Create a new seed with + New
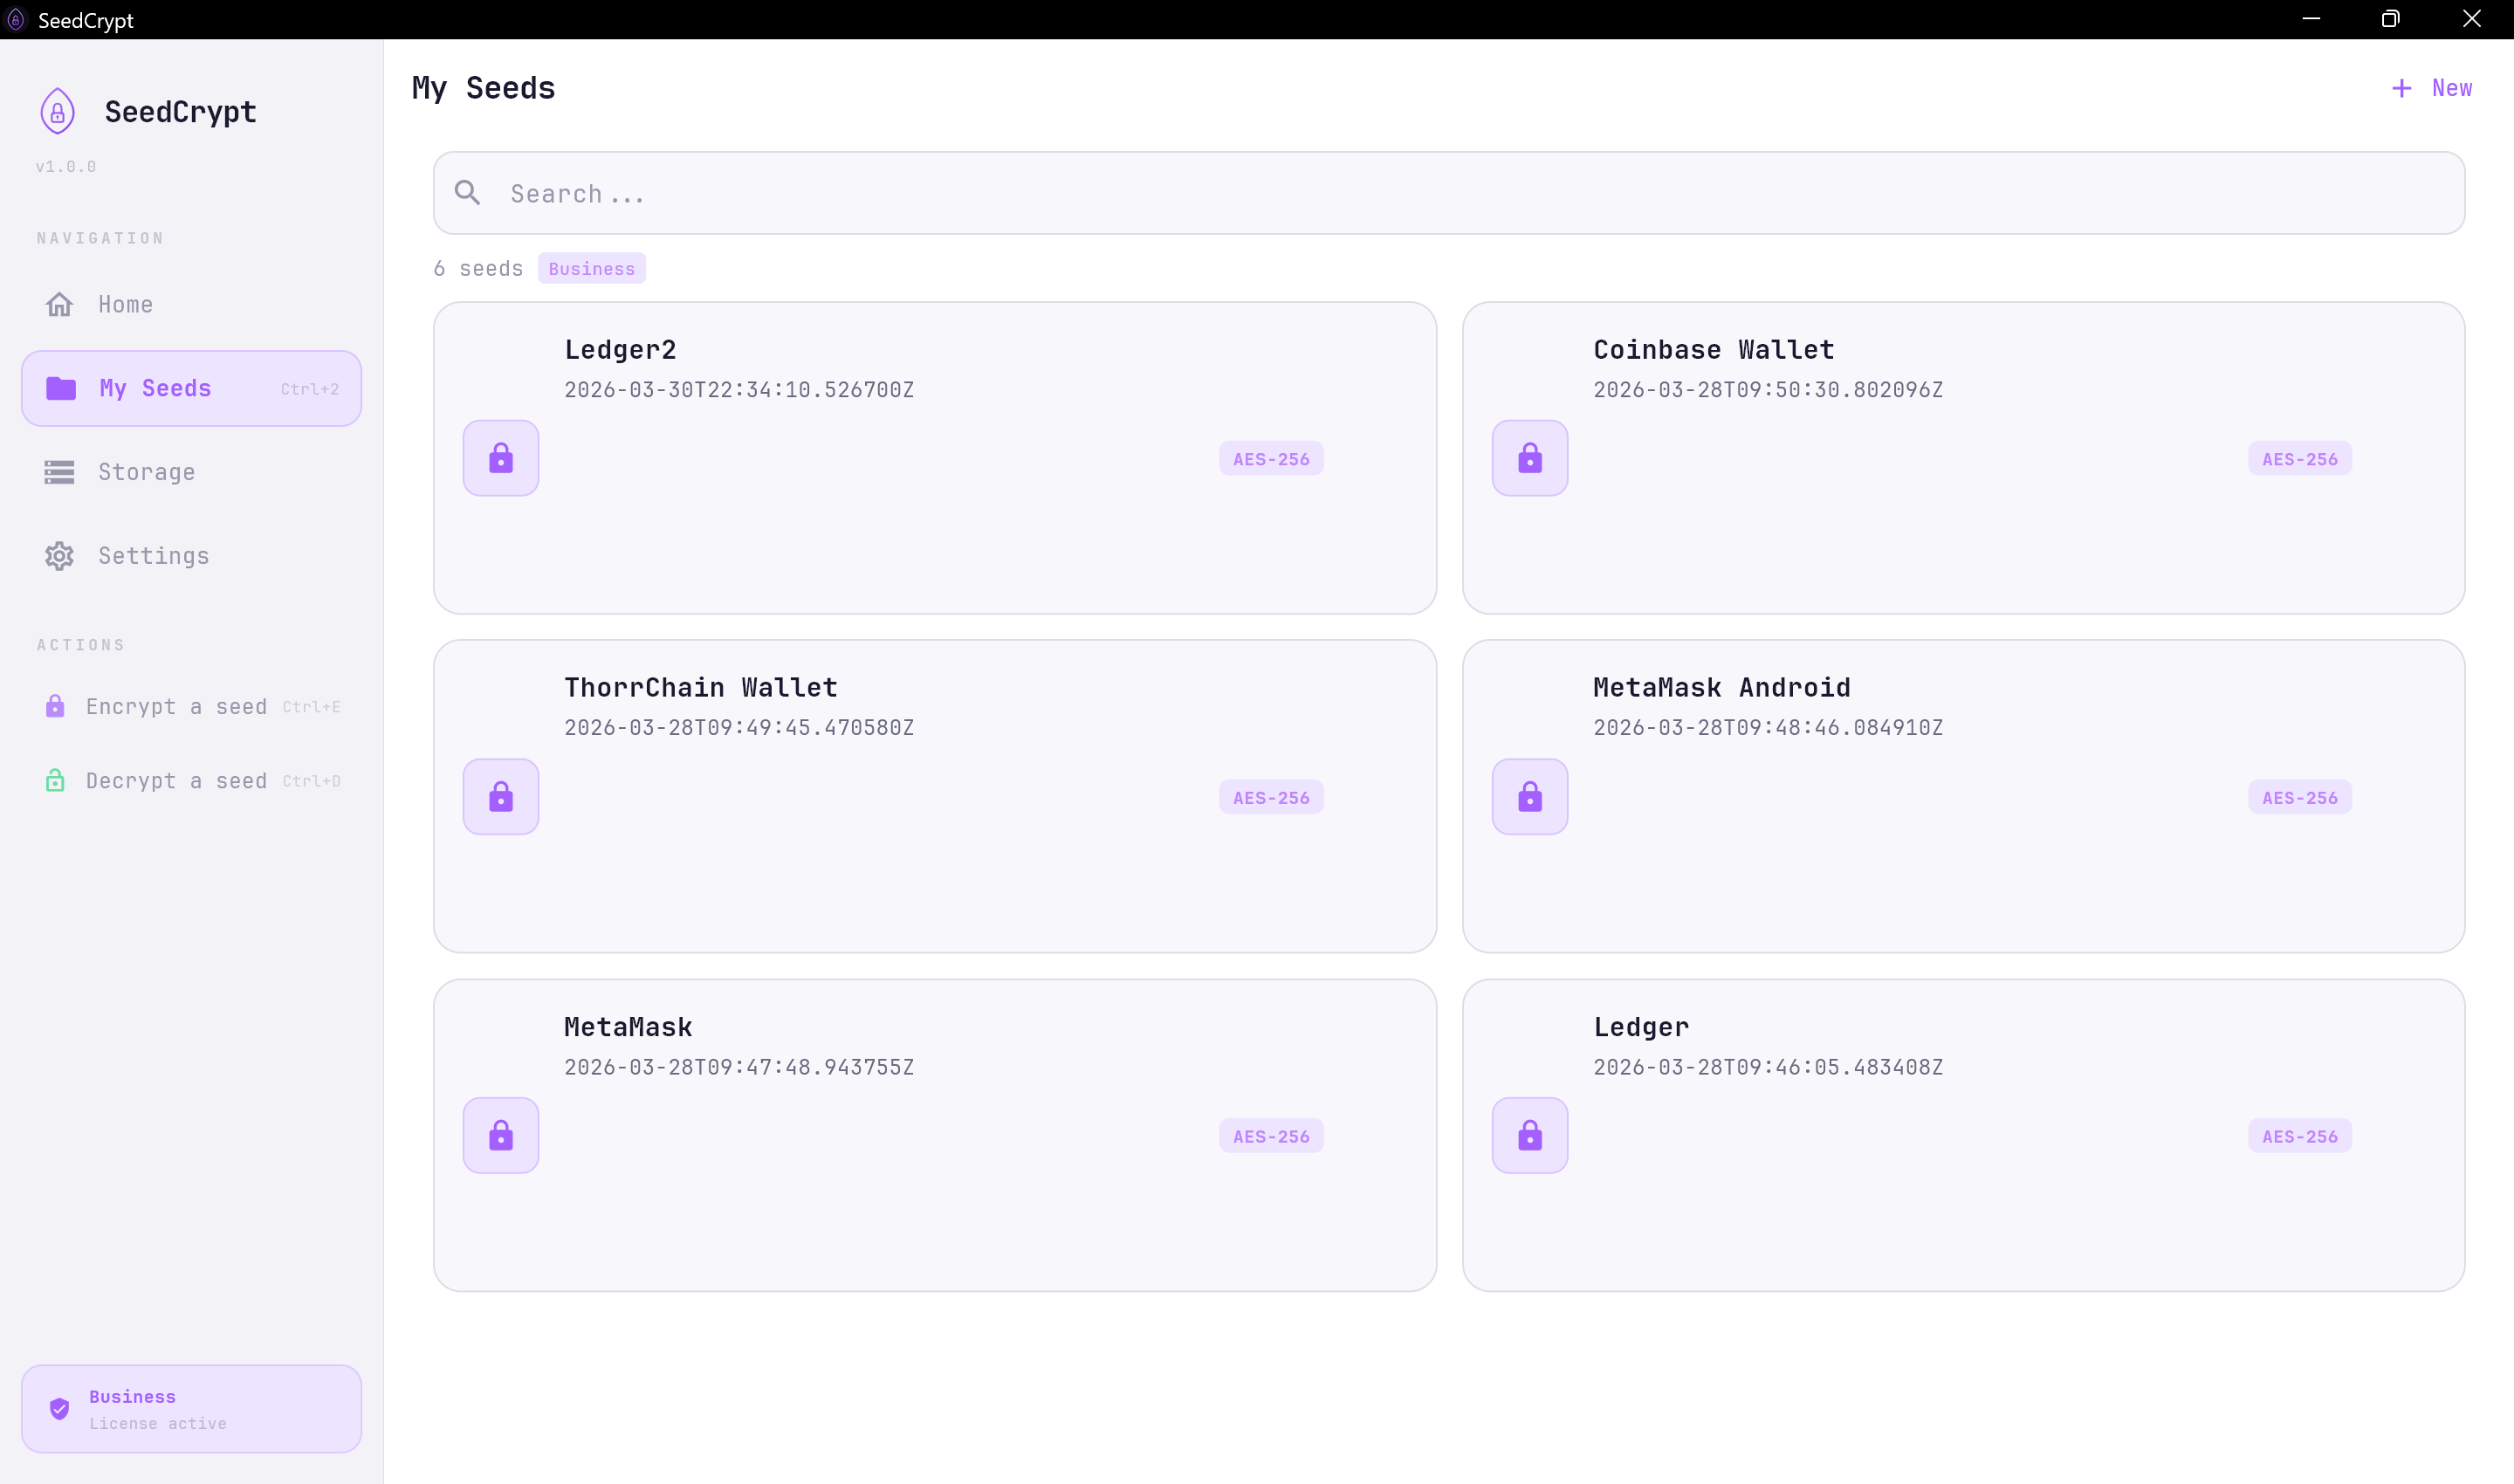The image size is (2514, 1484). coord(2431,88)
